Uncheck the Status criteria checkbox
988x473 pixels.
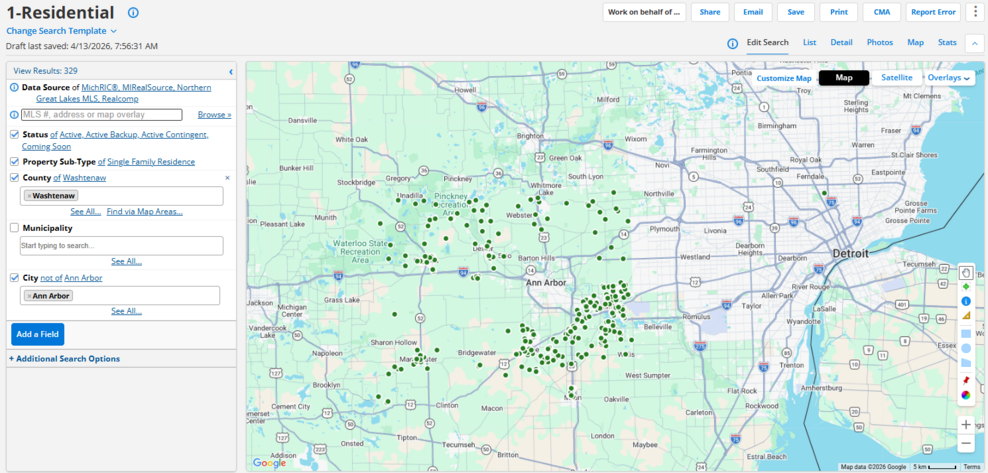15,135
